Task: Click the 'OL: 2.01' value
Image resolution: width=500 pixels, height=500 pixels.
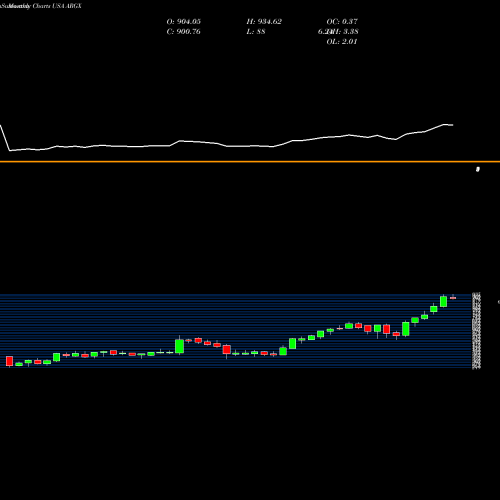Action: click(x=342, y=42)
